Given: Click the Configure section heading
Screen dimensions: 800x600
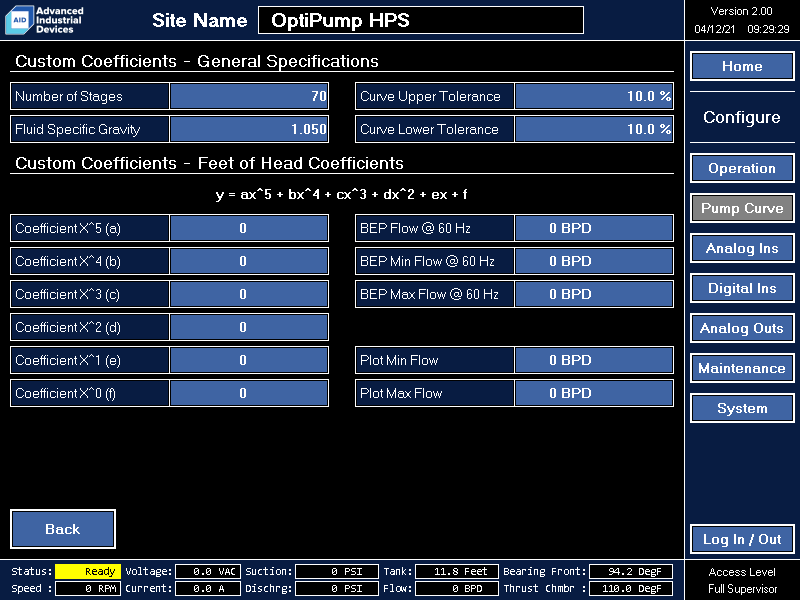Looking at the screenshot, I should 742,117.
